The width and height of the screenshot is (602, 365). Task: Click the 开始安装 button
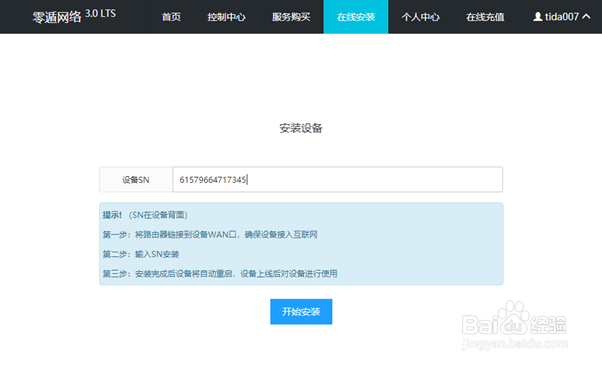click(x=301, y=312)
